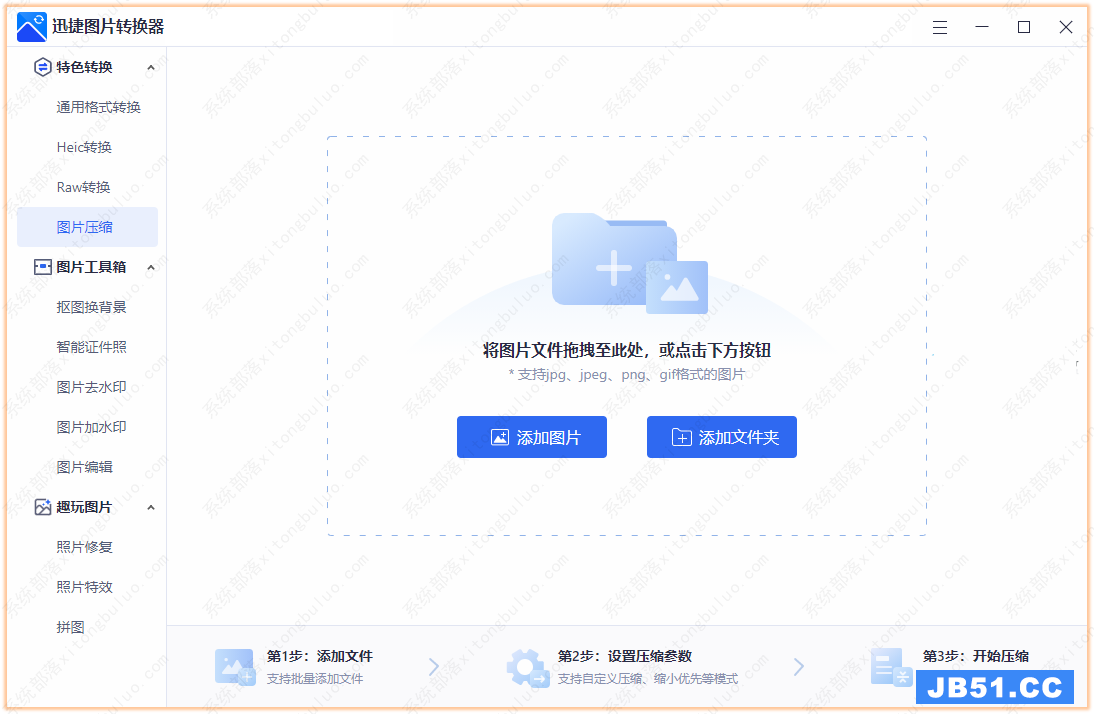Collapse the 特色转换 section chevron
The width and height of the screenshot is (1094, 714).
coord(151,68)
